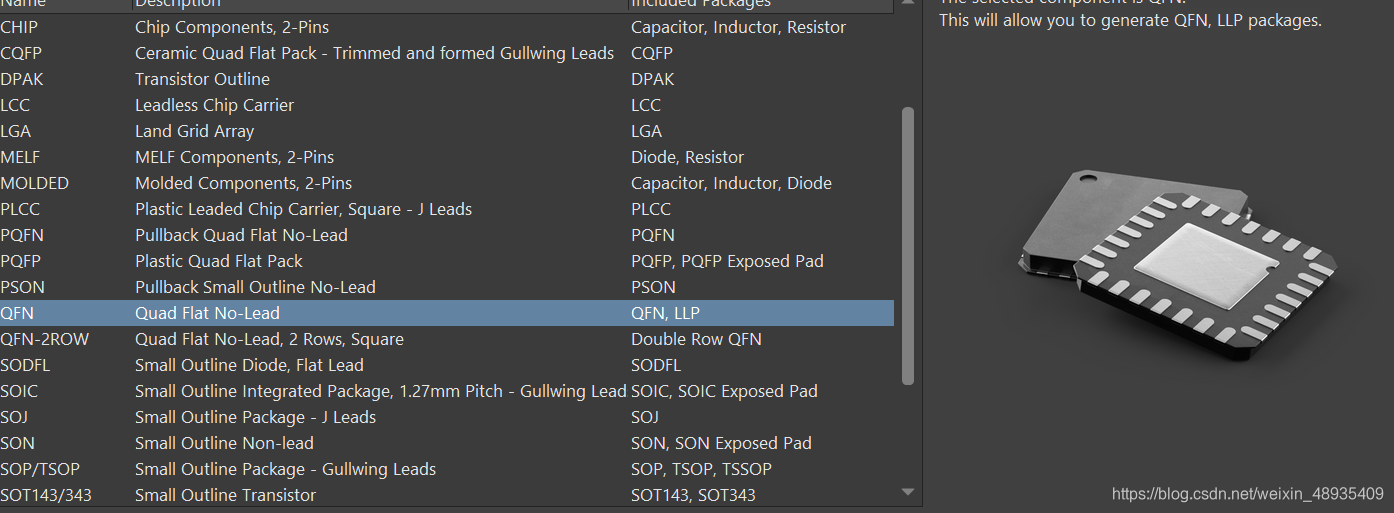Select the CHIP component row

click(x=231, y=27)
